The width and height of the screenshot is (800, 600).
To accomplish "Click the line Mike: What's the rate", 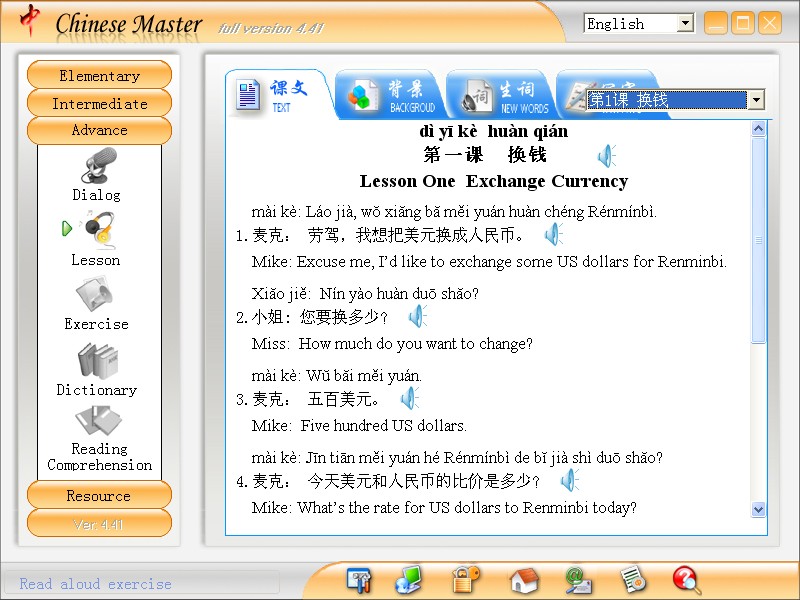I will (444, 508).
